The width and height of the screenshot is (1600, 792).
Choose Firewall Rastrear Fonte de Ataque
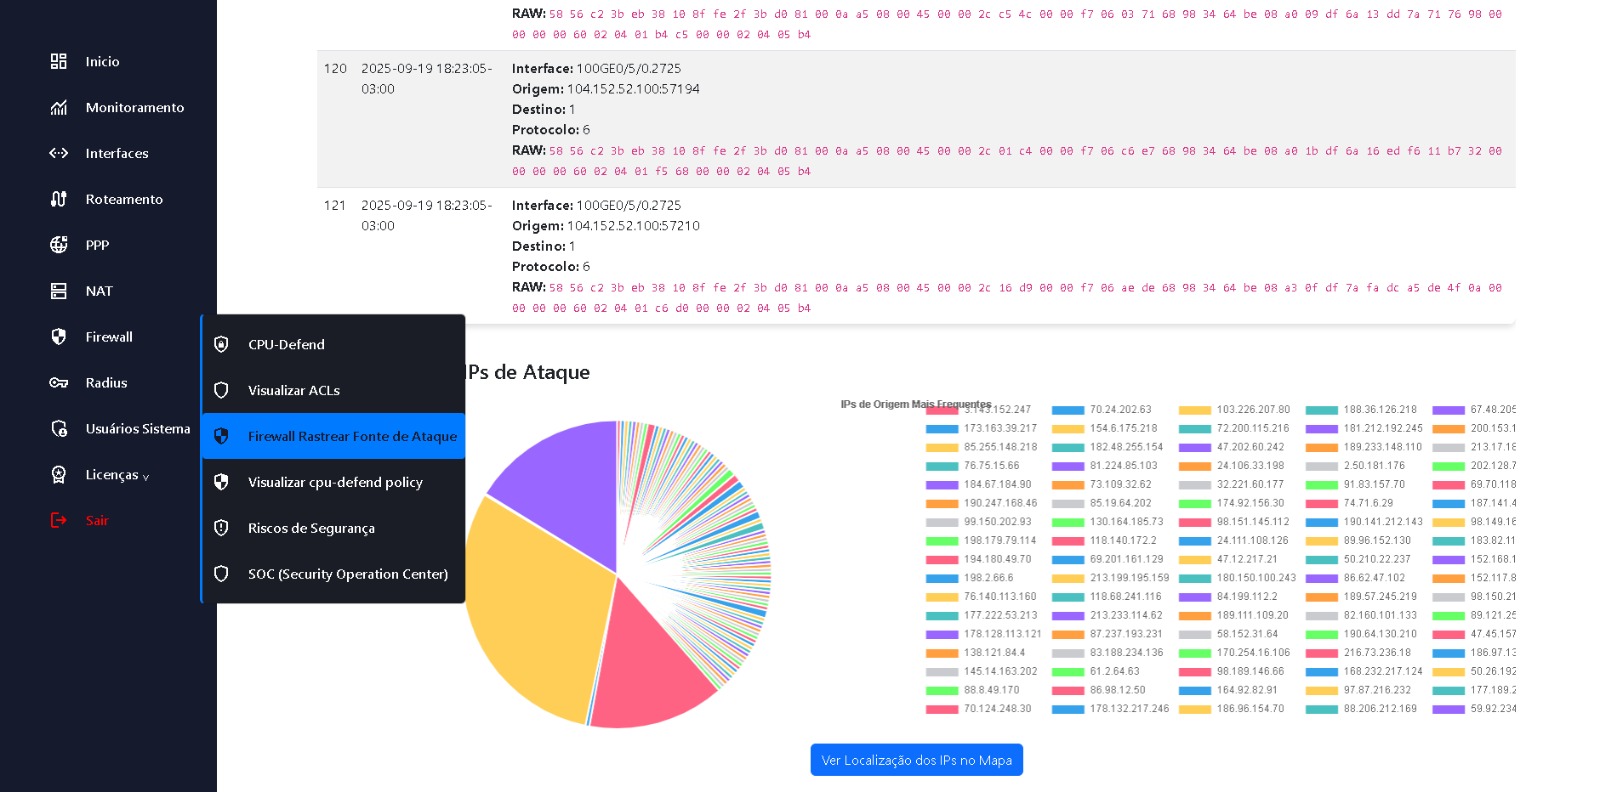tap(351, 437)
